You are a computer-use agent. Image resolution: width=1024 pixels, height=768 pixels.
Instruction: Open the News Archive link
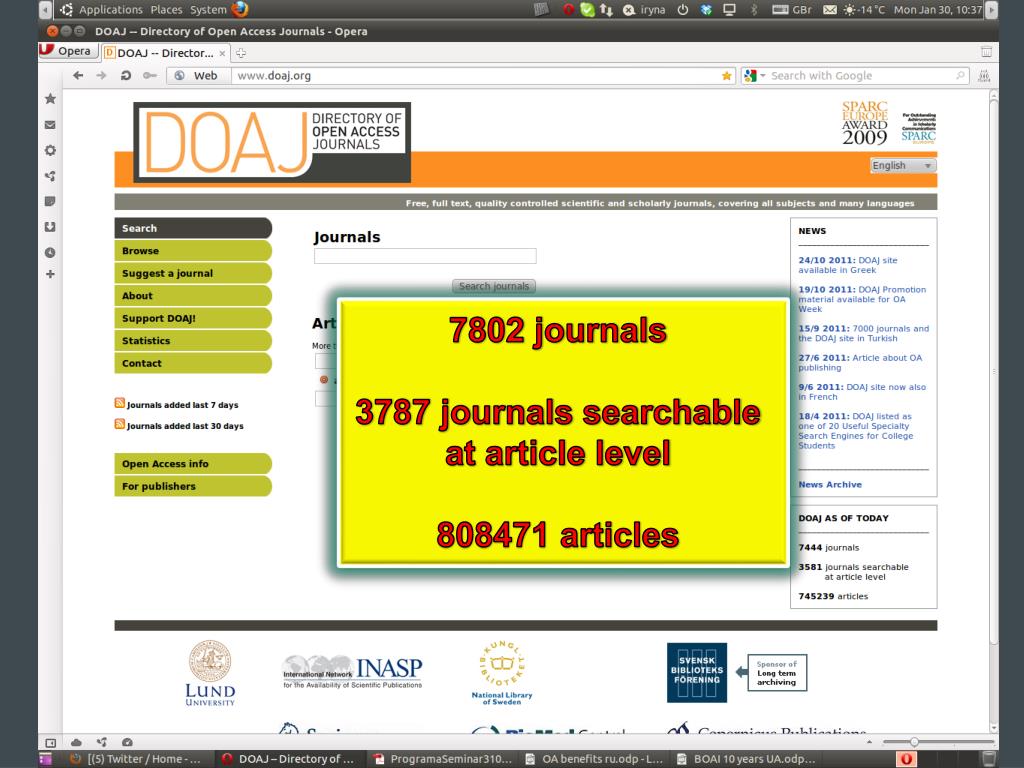tap(830, 485)
